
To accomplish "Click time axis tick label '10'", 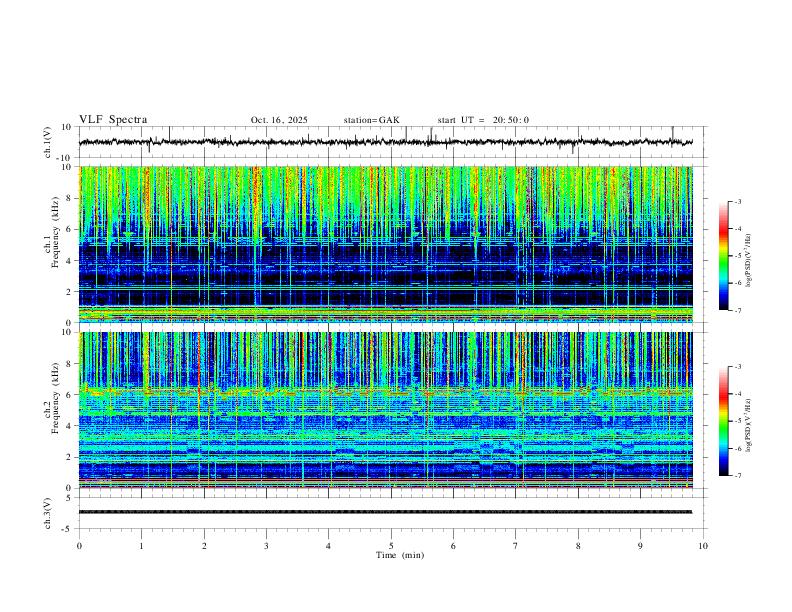I will pos(703,546).
